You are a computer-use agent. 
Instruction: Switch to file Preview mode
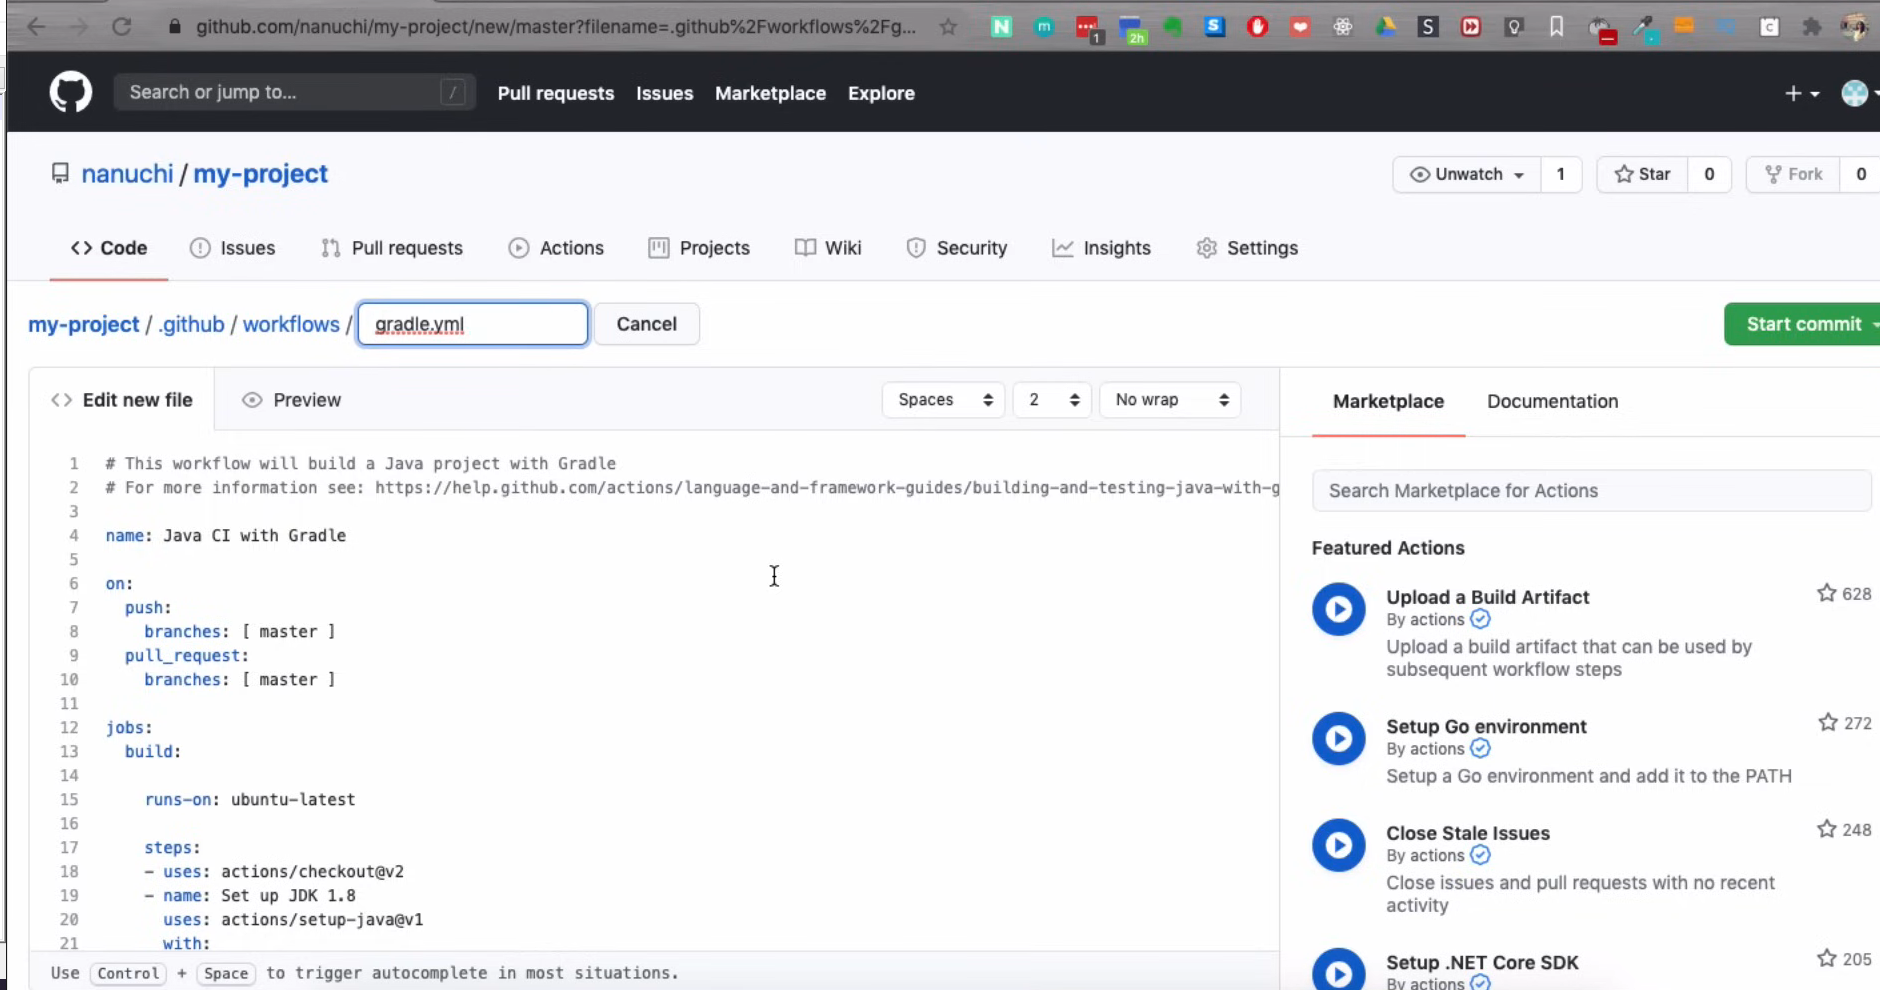292,400
